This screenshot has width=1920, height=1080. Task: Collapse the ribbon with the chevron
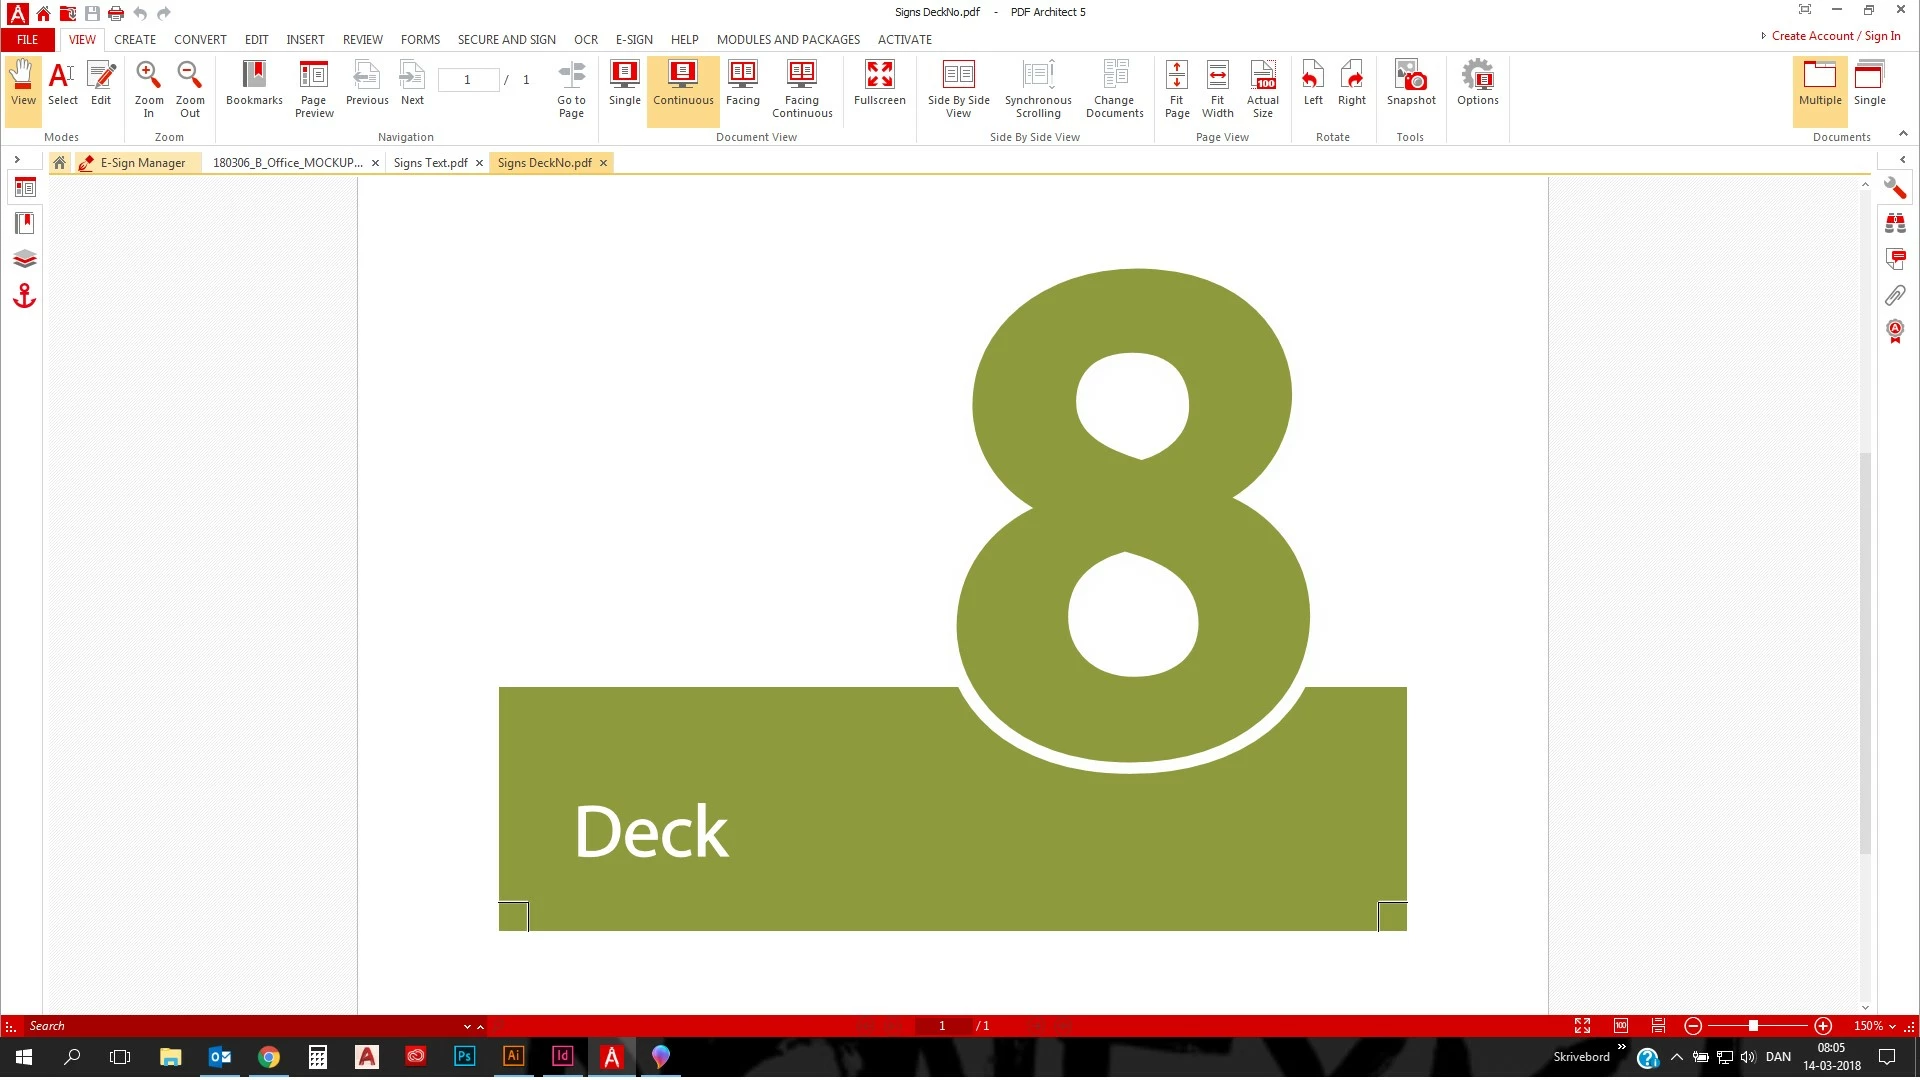pyautogui.click(x=1903, y=134)
